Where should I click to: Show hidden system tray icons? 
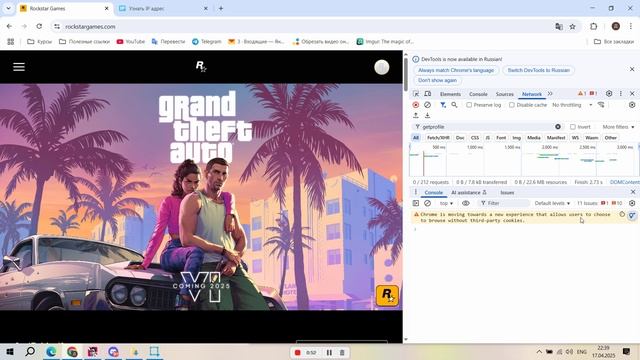point(539,351)
